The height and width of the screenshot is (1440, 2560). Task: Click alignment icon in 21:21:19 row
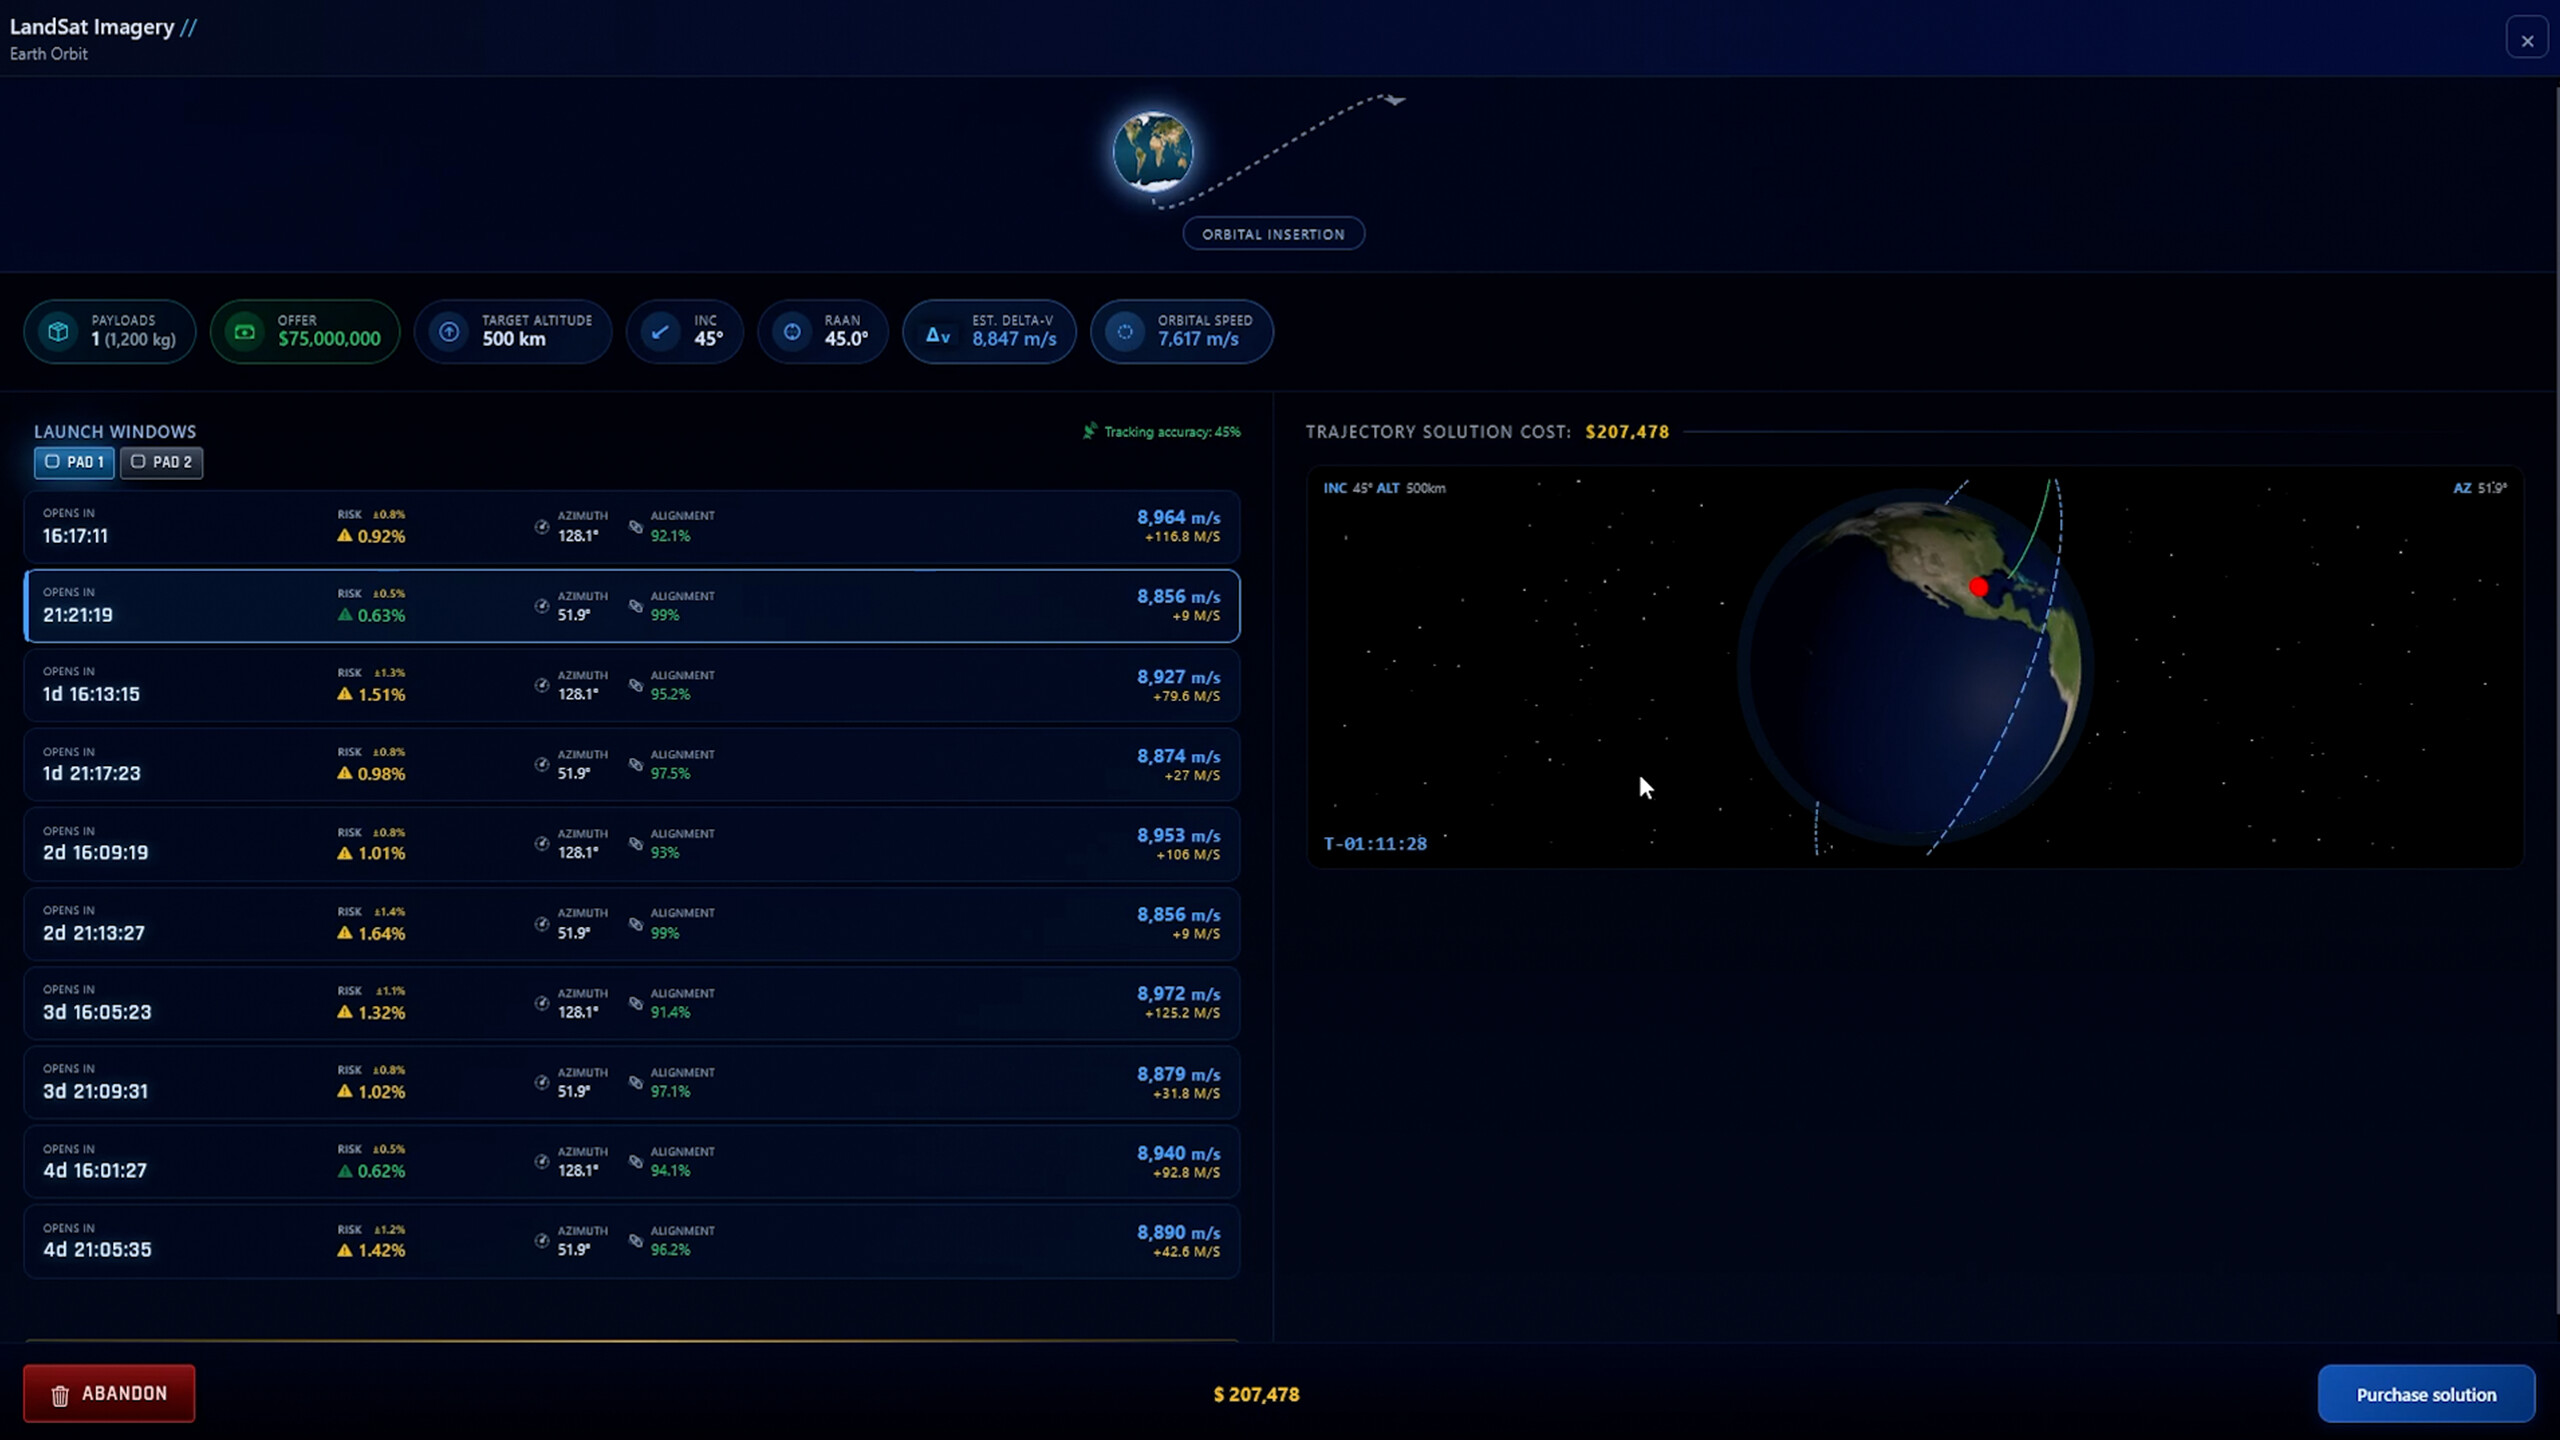tap(636, 606)
